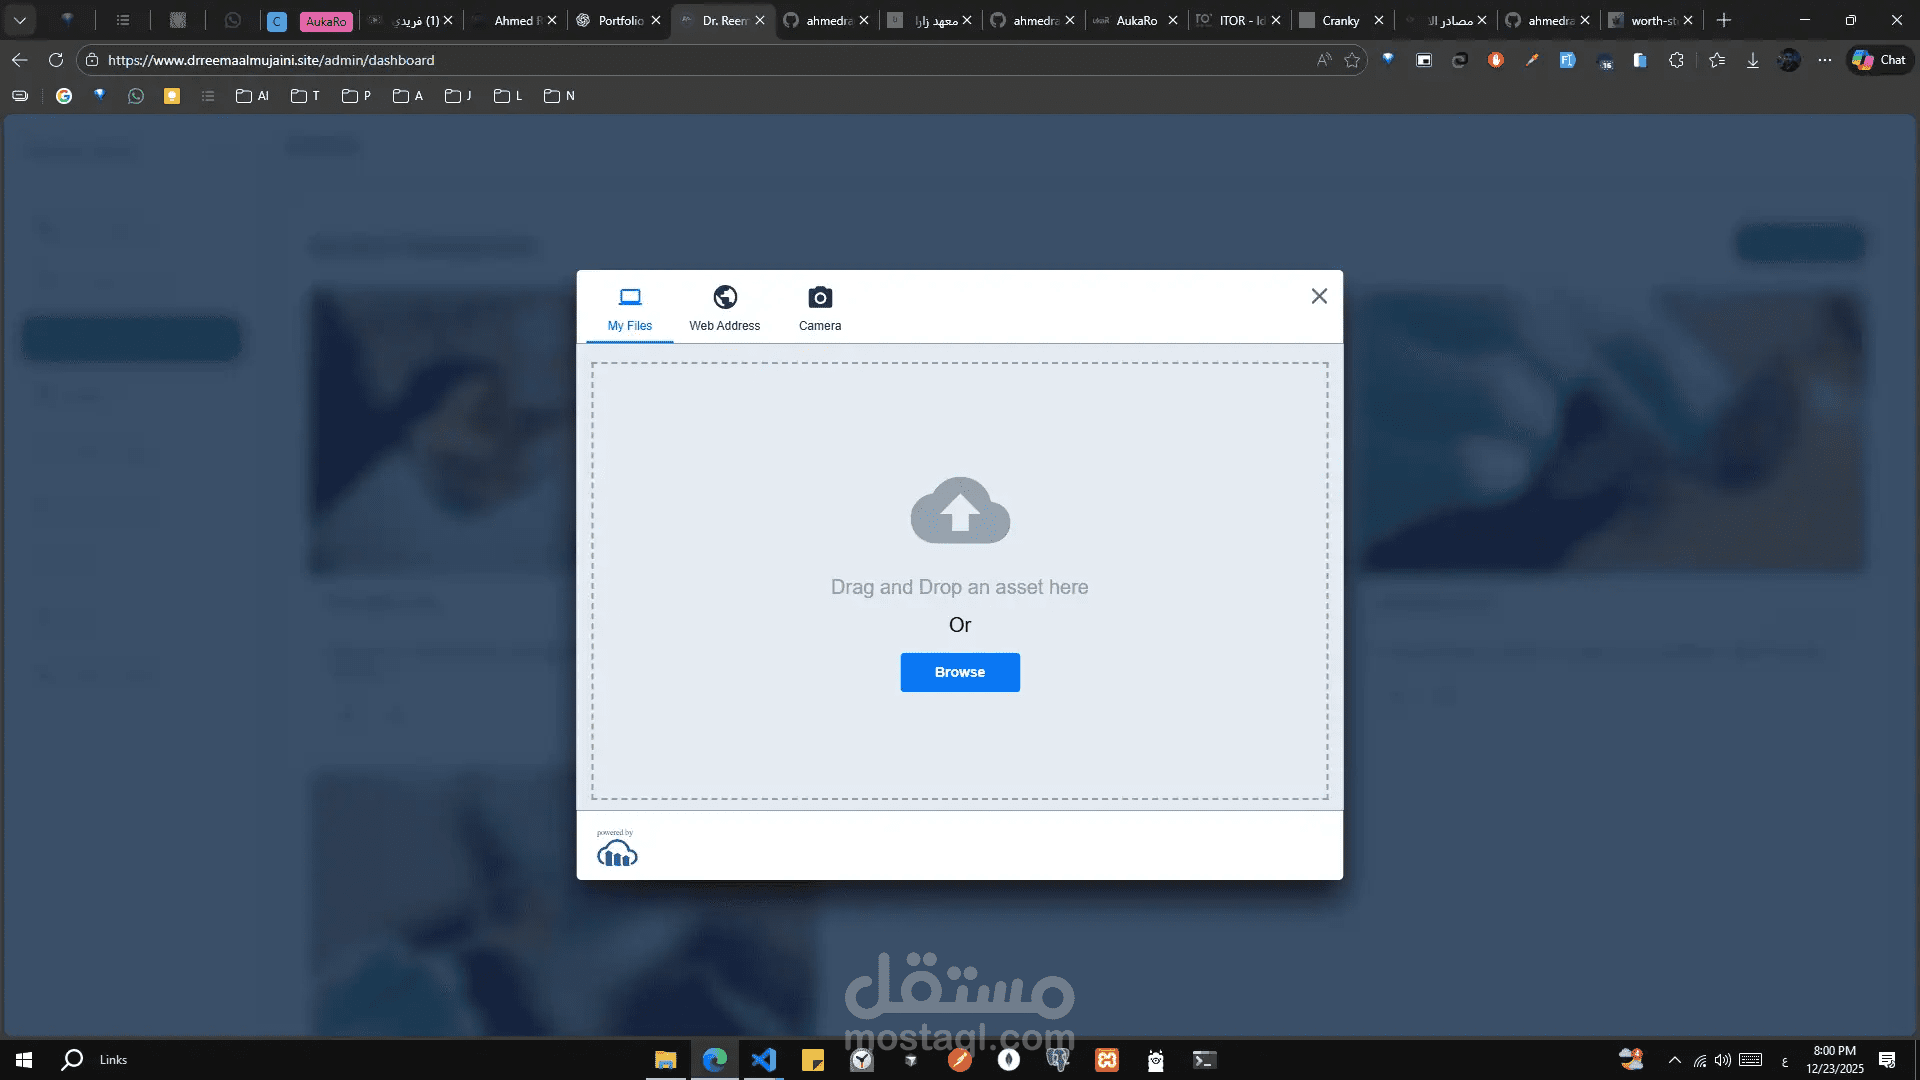Click the blue Browse button

(x=959, y=672)
